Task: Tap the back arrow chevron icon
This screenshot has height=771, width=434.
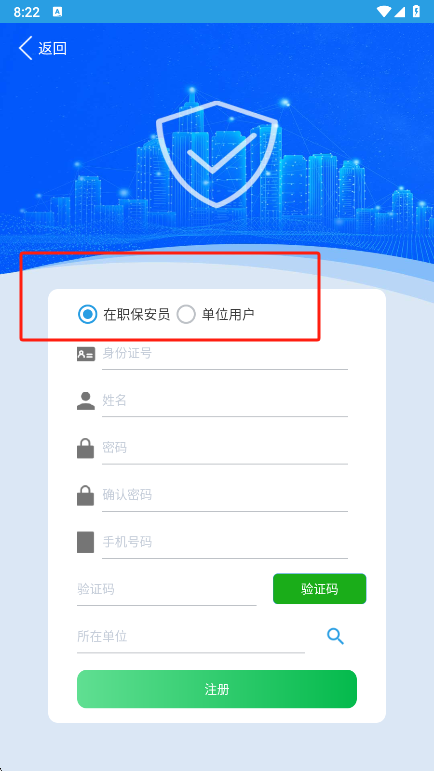Action: coord(26,48)
